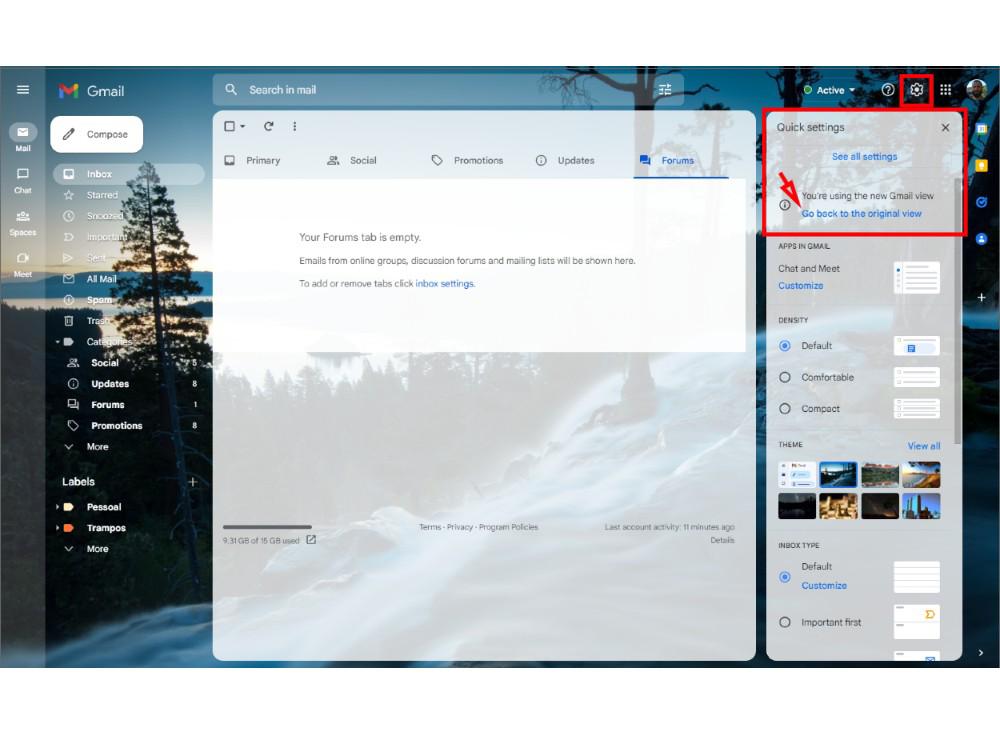1000x734 pixels.
Task: Select Comfortable density
Action: point(784,377)
